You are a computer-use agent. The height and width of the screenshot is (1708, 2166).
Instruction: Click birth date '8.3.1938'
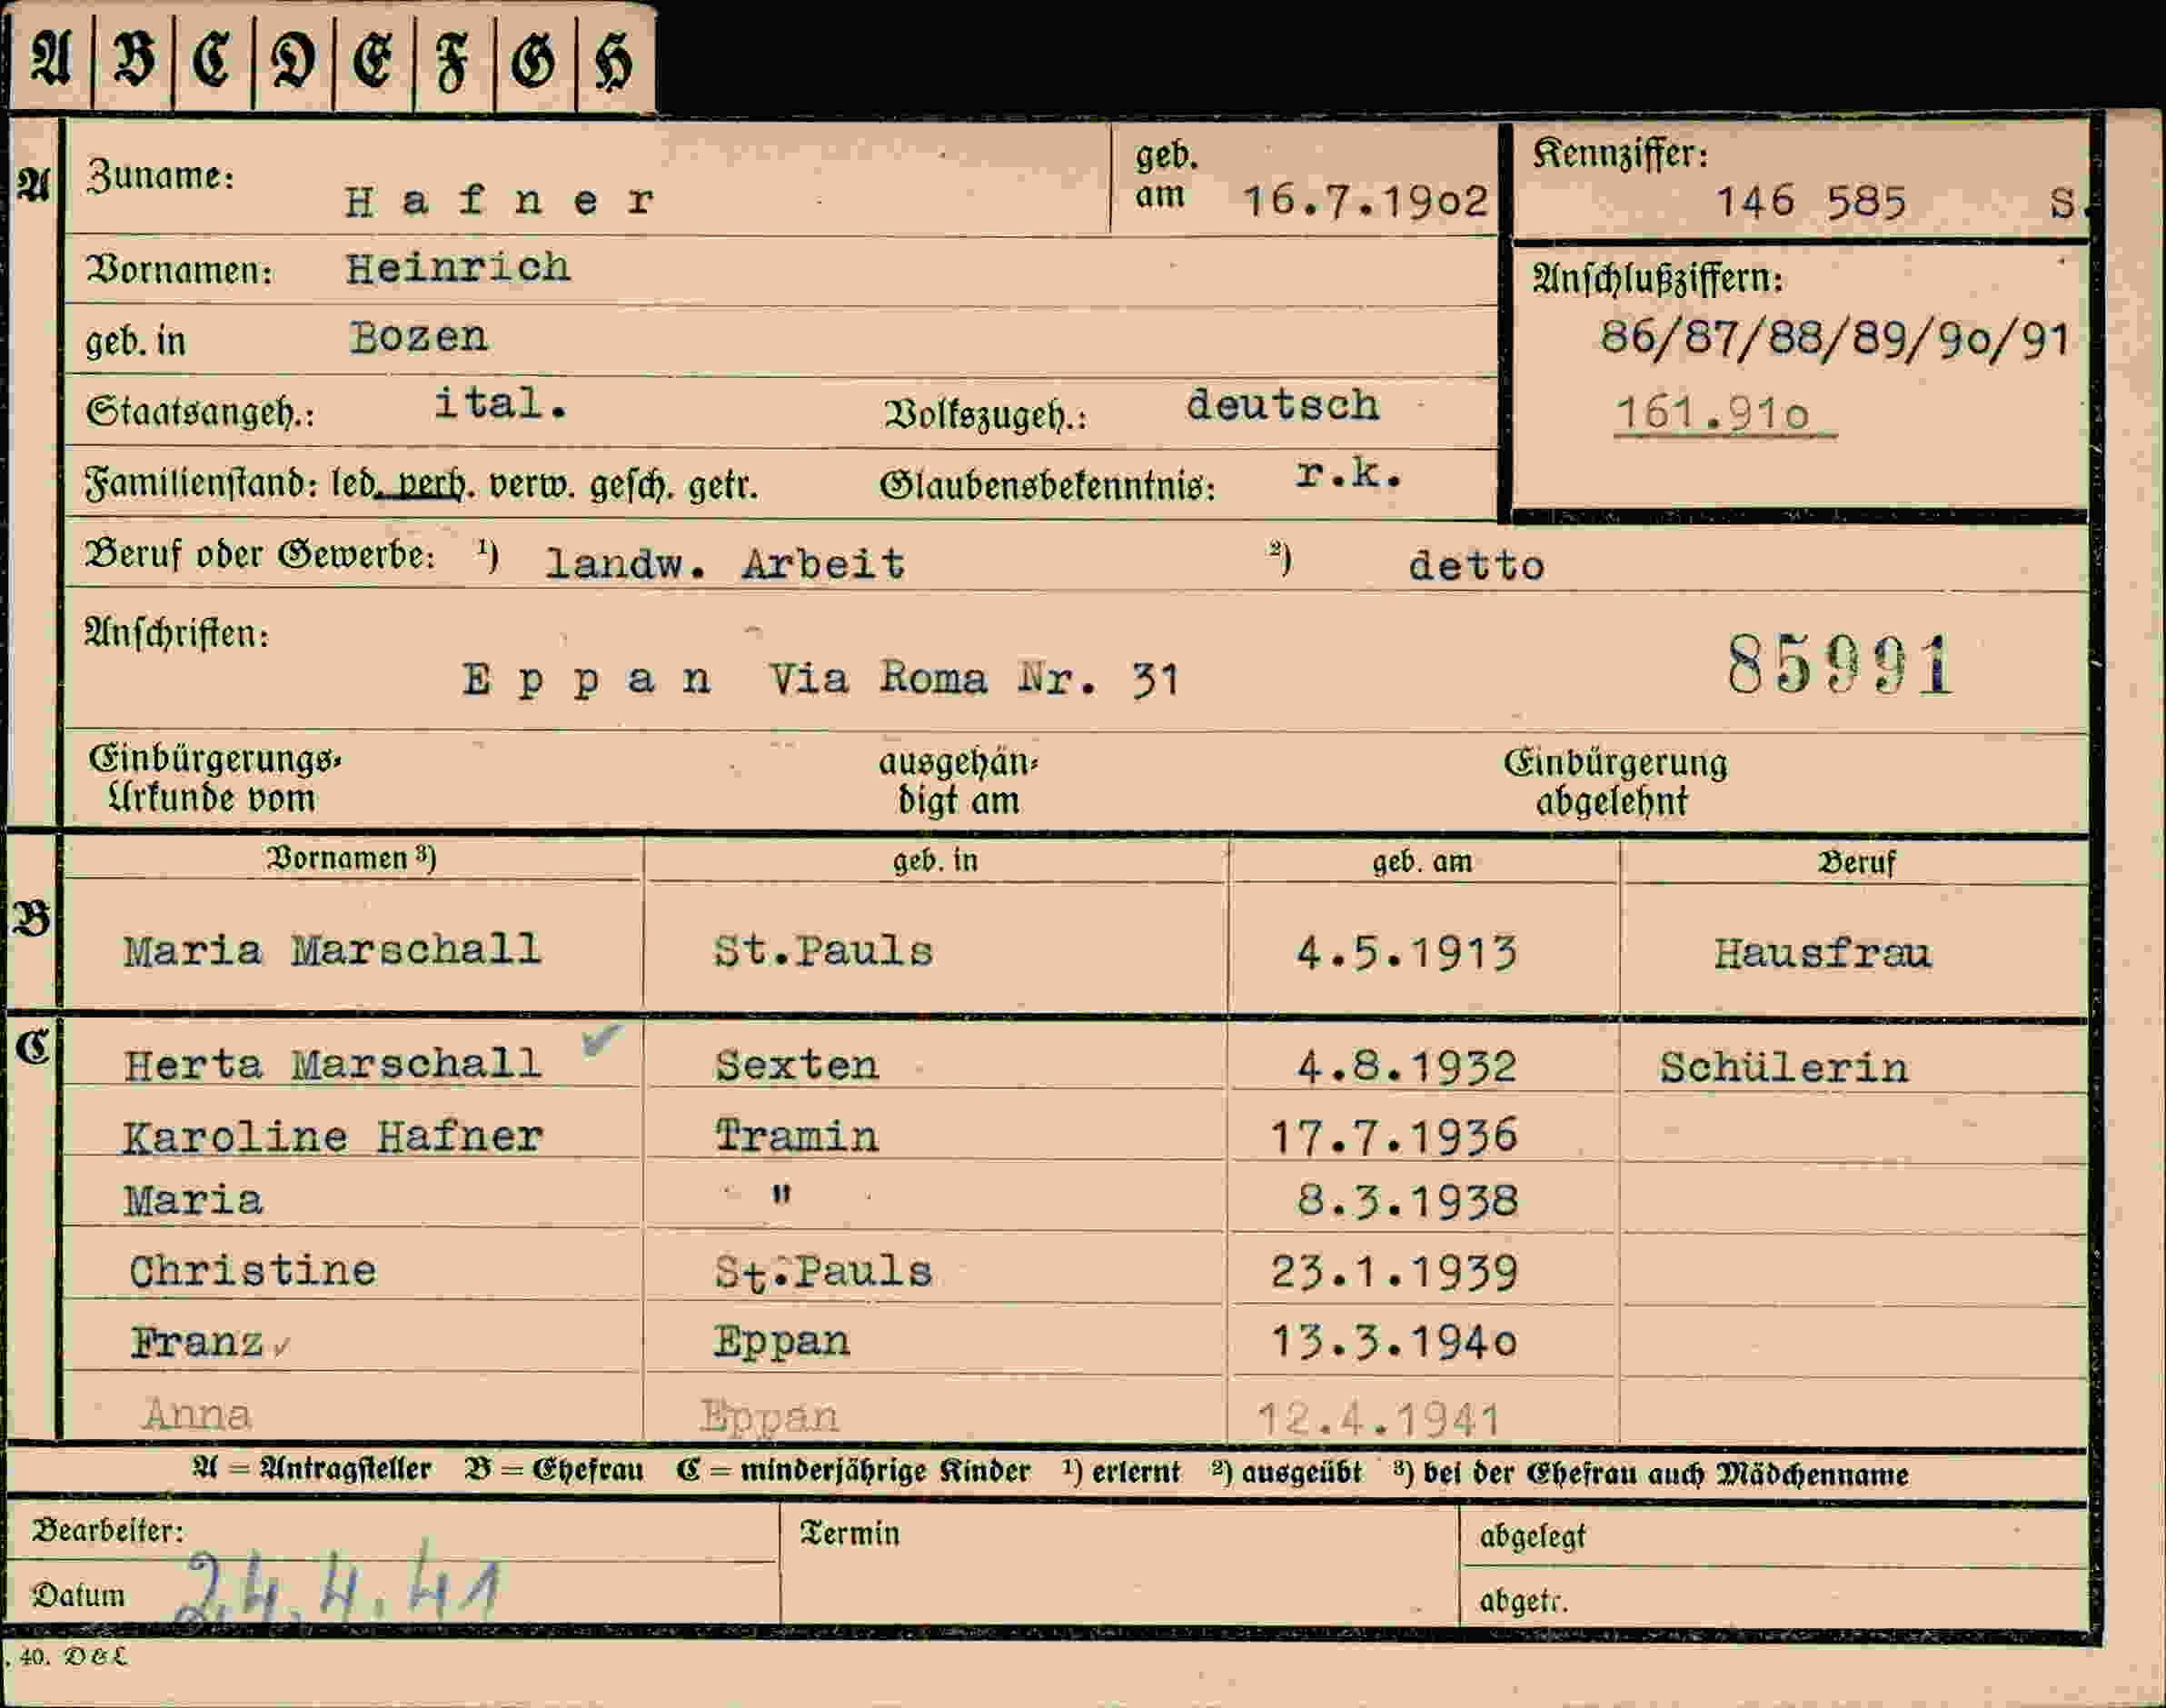[x=1407, y=1201]
